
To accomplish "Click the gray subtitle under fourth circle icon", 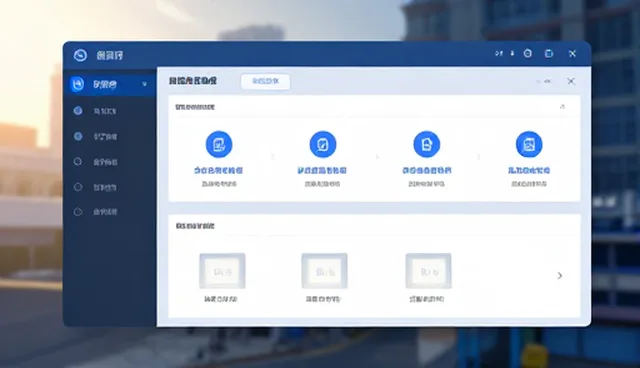I will 529,184.
